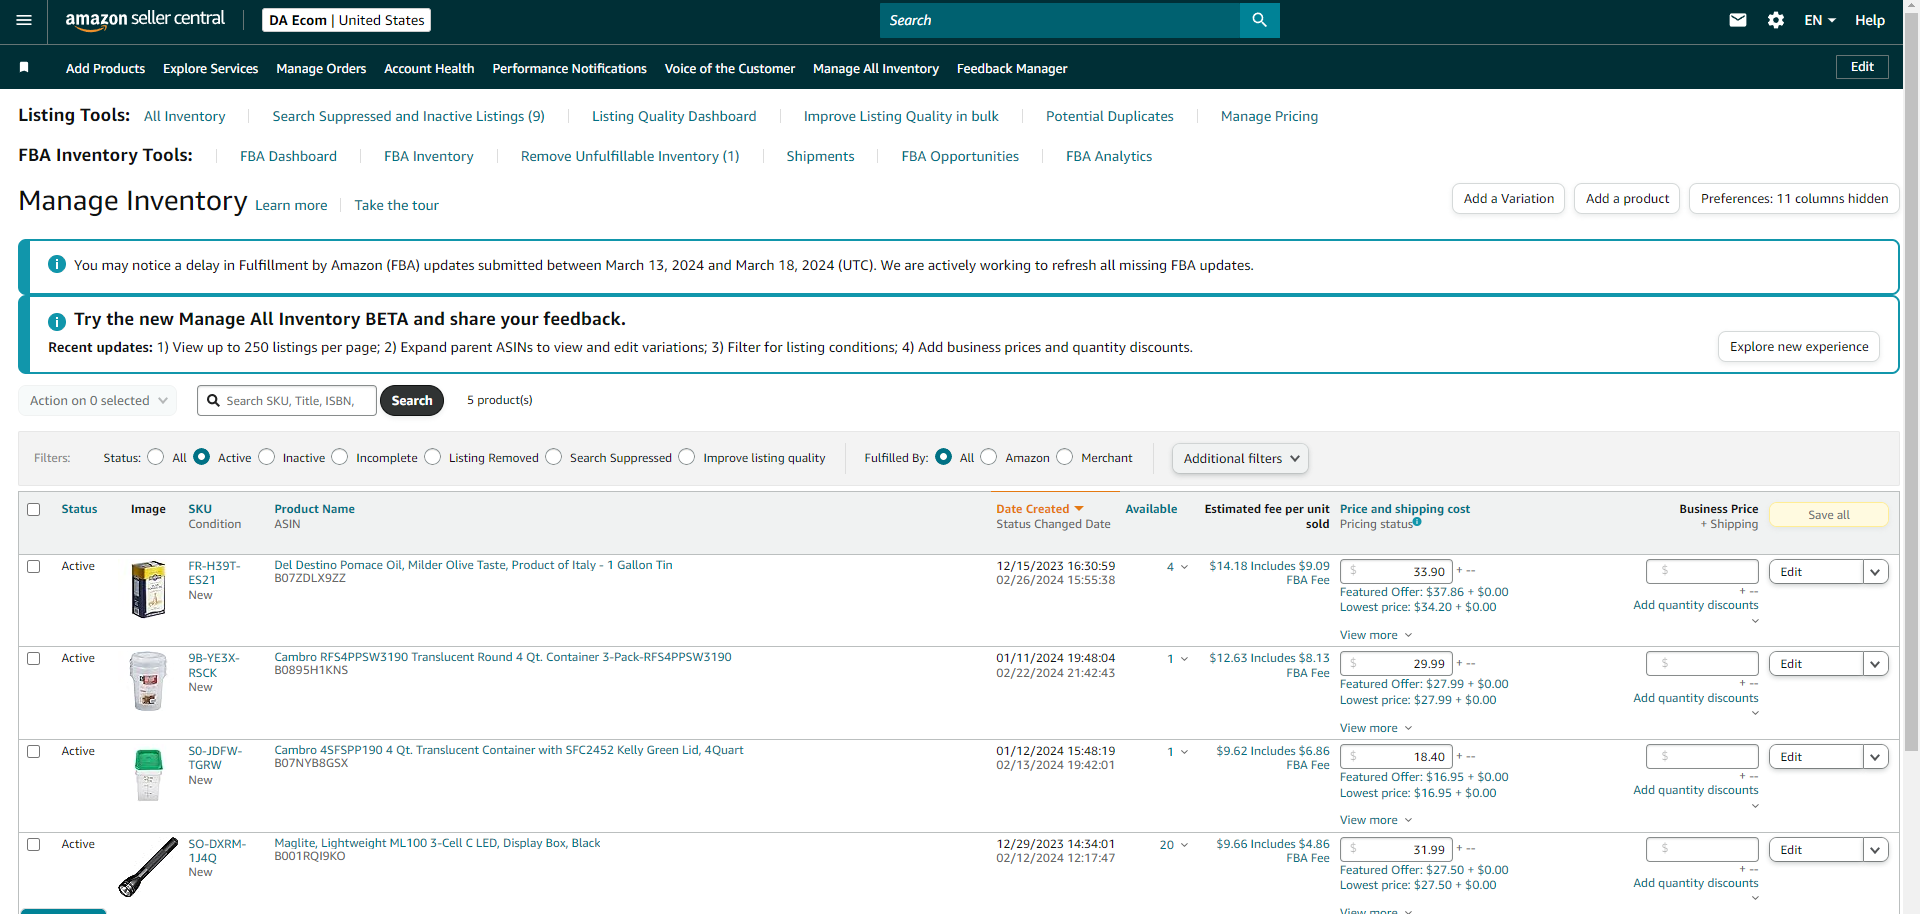The width and height of the screenshot is (1920, 914).
Task: Open Cambro Kelly Green lid container thumbnail
Action: pyautogui.click(x=148, y=775)
